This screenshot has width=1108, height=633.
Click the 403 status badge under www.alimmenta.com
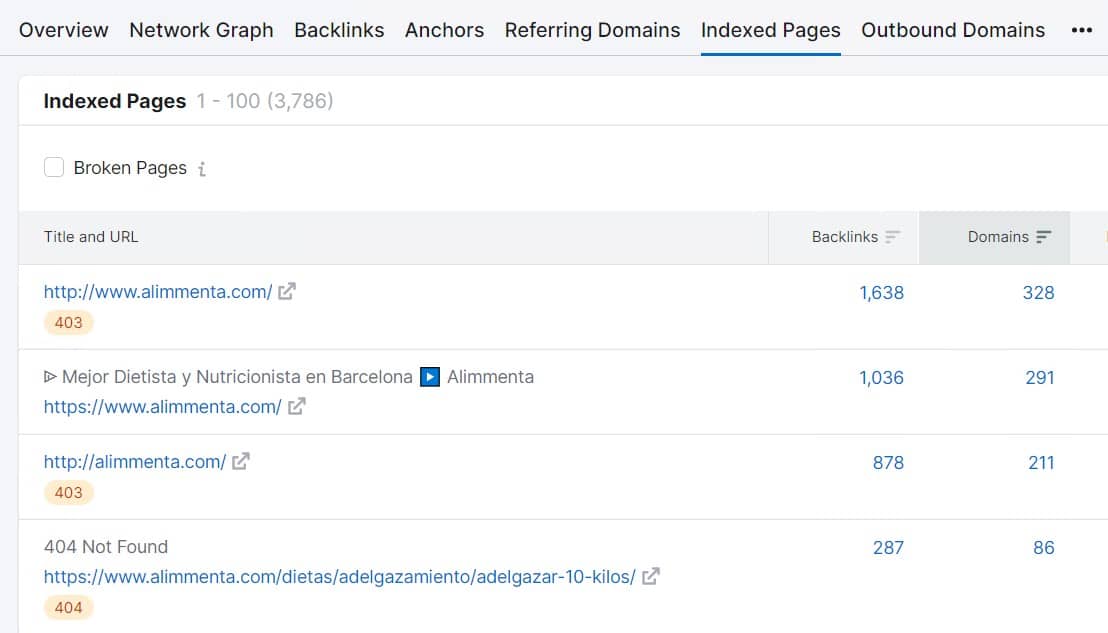point(68,322)
